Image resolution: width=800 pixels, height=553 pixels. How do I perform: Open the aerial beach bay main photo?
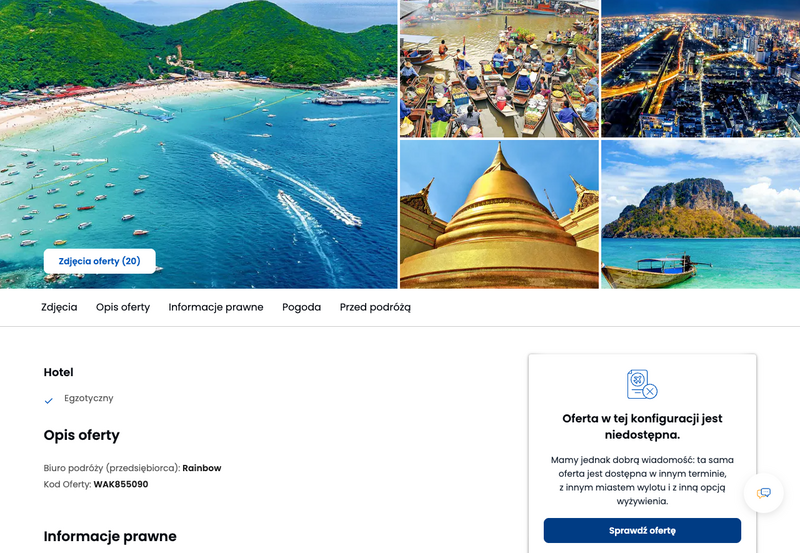click(x=198, y=144)
